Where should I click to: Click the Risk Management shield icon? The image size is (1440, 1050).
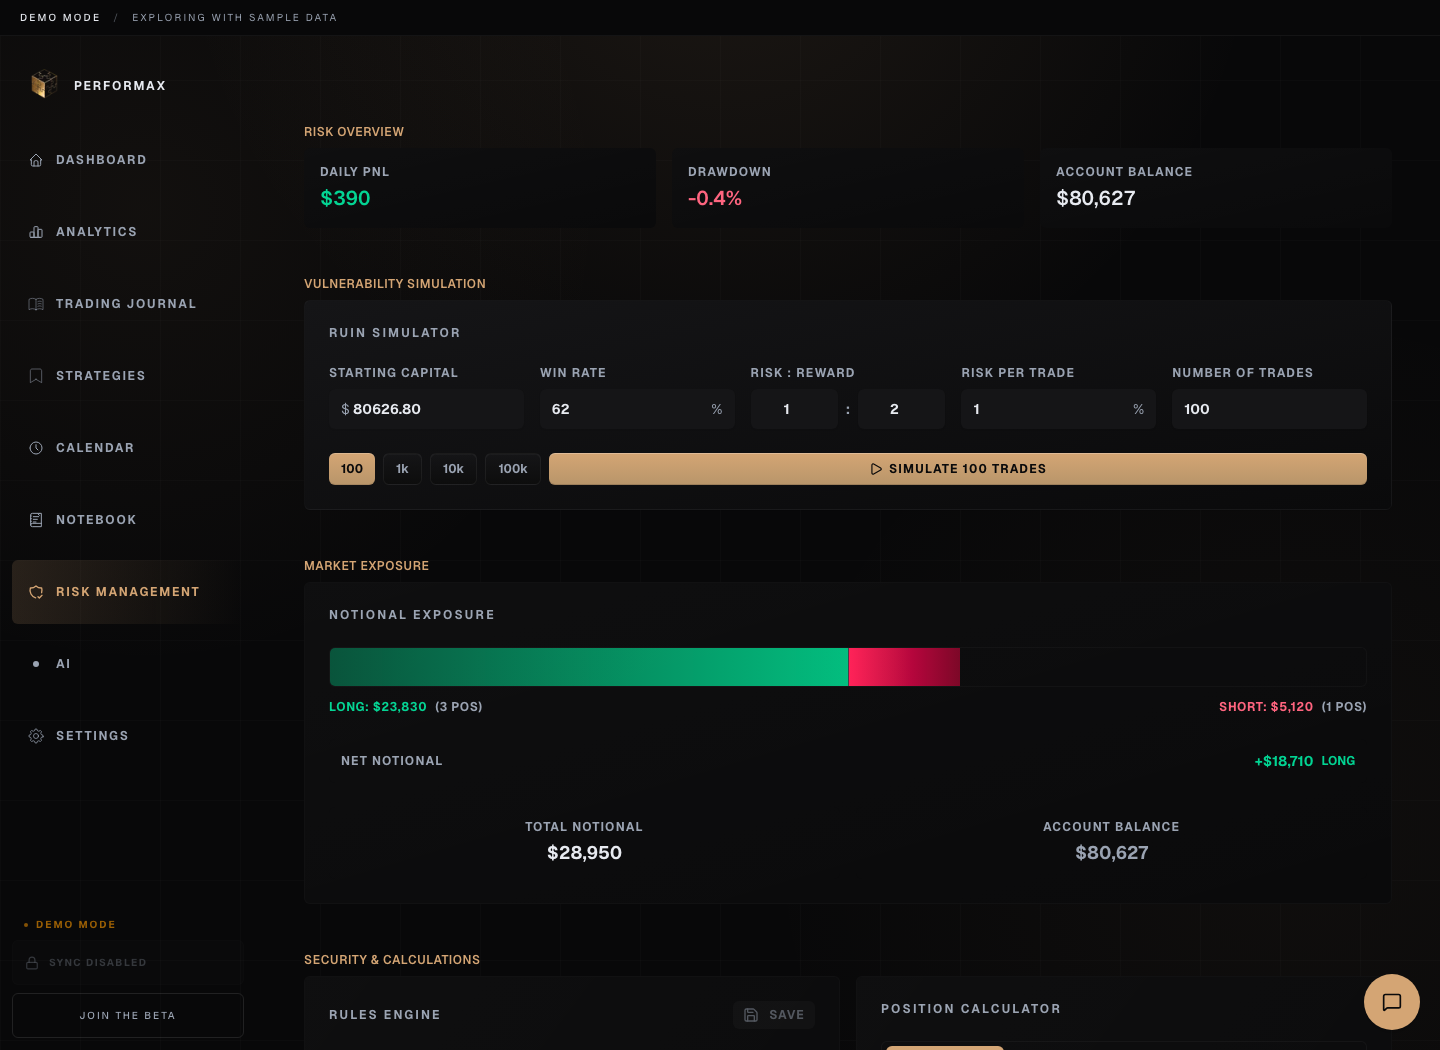[36, 592]
